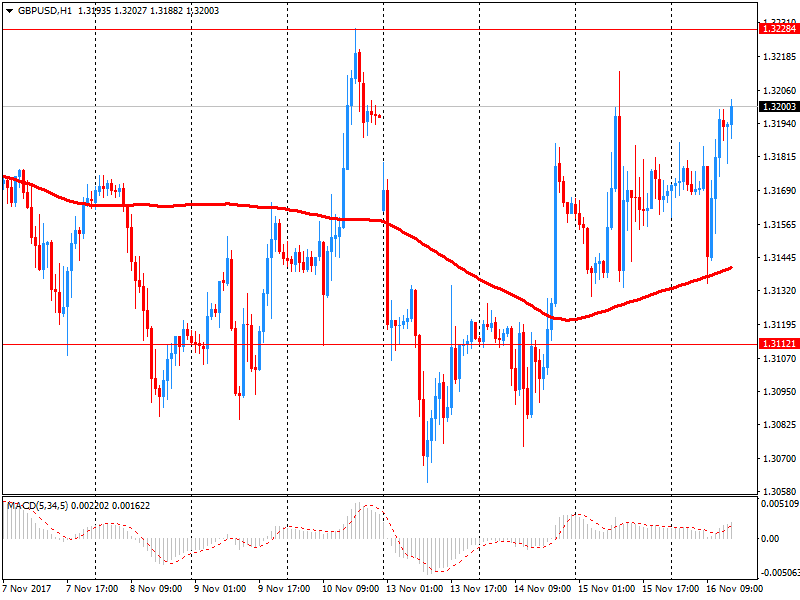Click the black 1.32003 current price label
800x600 pixels.
pyautogui.click(x=779, y=107)
